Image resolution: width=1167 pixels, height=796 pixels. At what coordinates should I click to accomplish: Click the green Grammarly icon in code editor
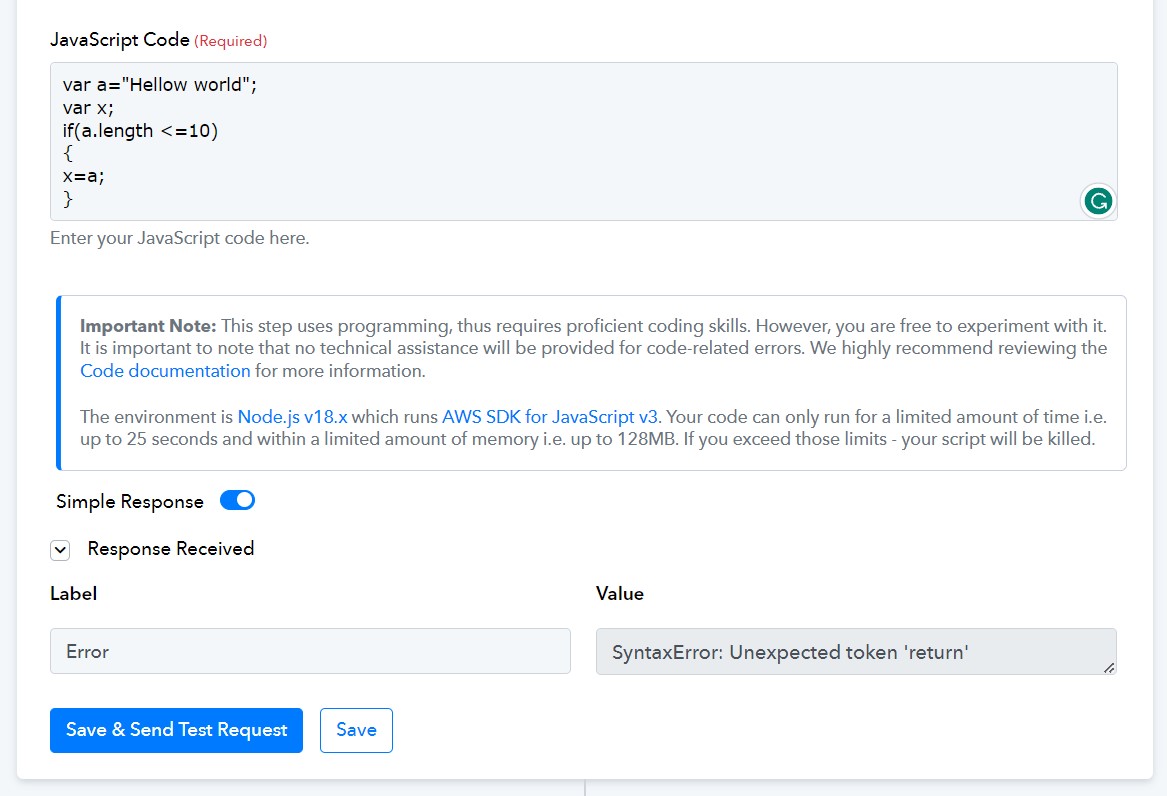point(1098,201)
